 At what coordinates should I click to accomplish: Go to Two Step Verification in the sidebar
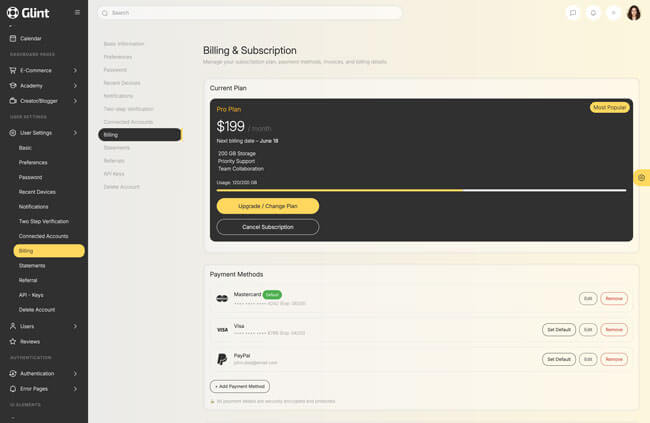44,221
